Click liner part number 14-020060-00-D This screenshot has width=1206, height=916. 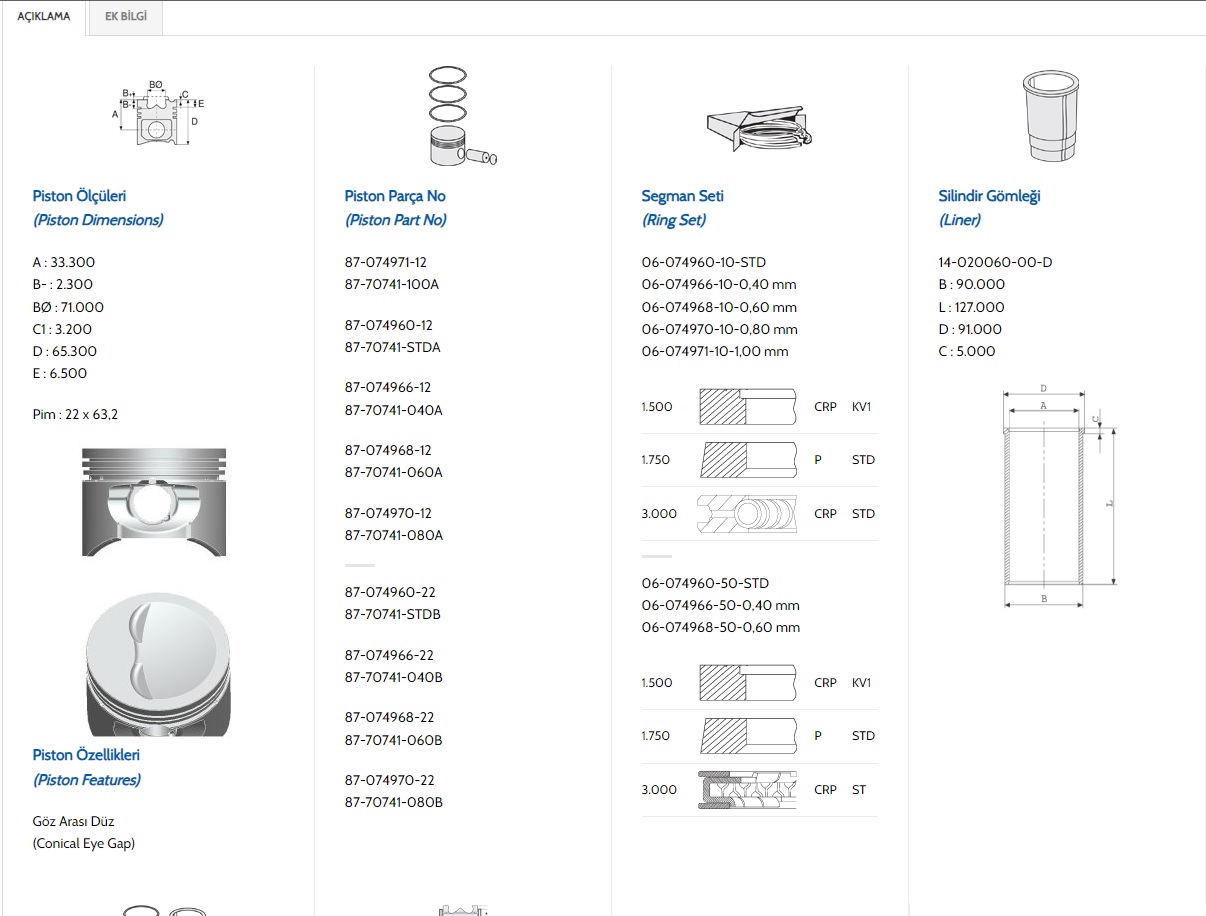tap(994, 262)
